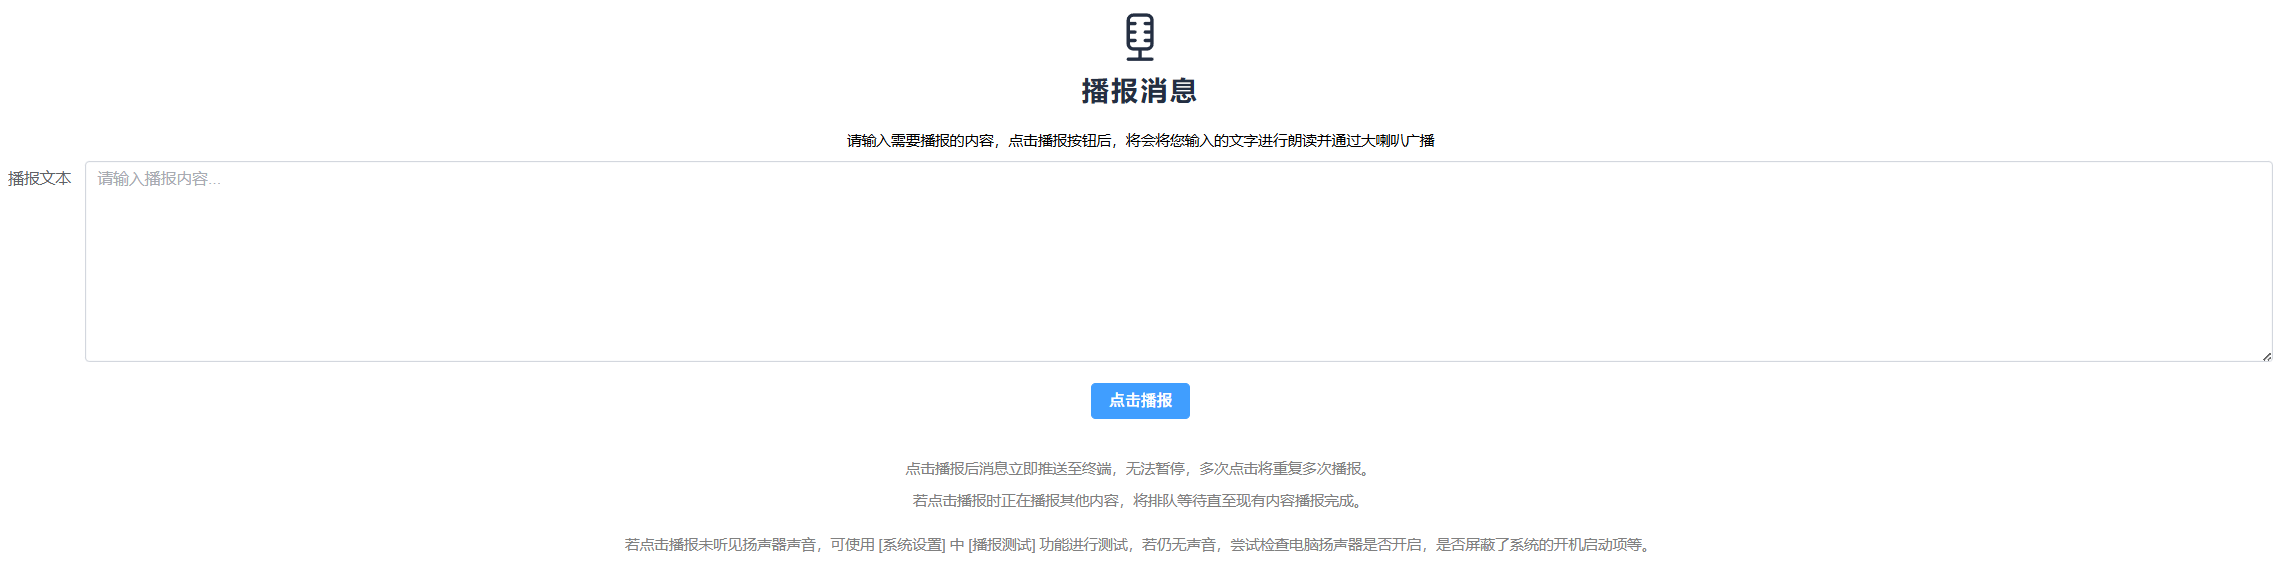2288x566 pixels.
Task: Click the 点击播报 button
Action: [1140, 401]
